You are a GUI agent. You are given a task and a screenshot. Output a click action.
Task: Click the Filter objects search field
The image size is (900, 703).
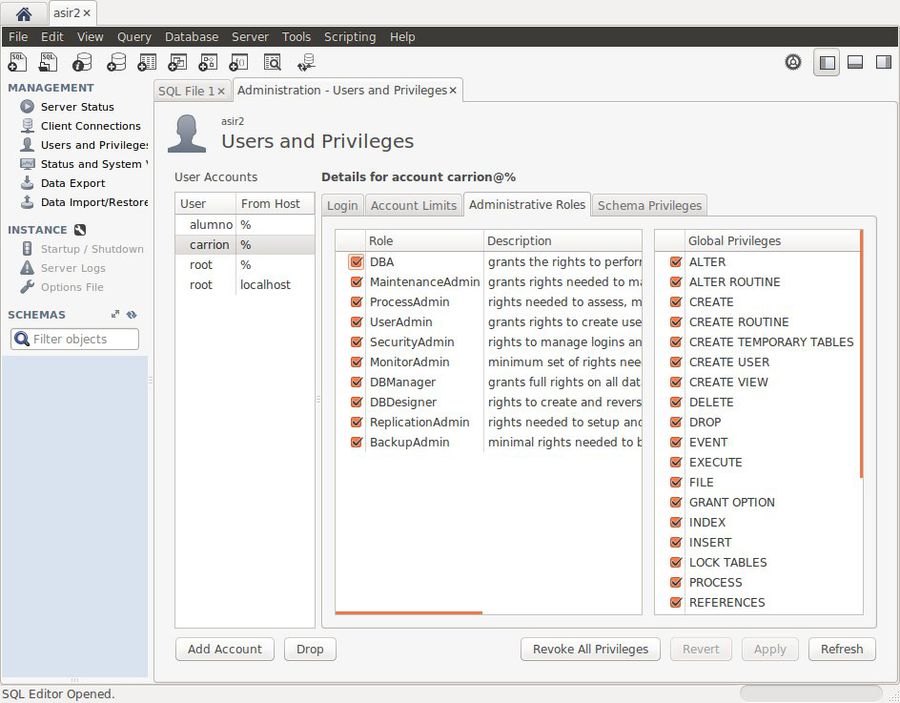75,339
